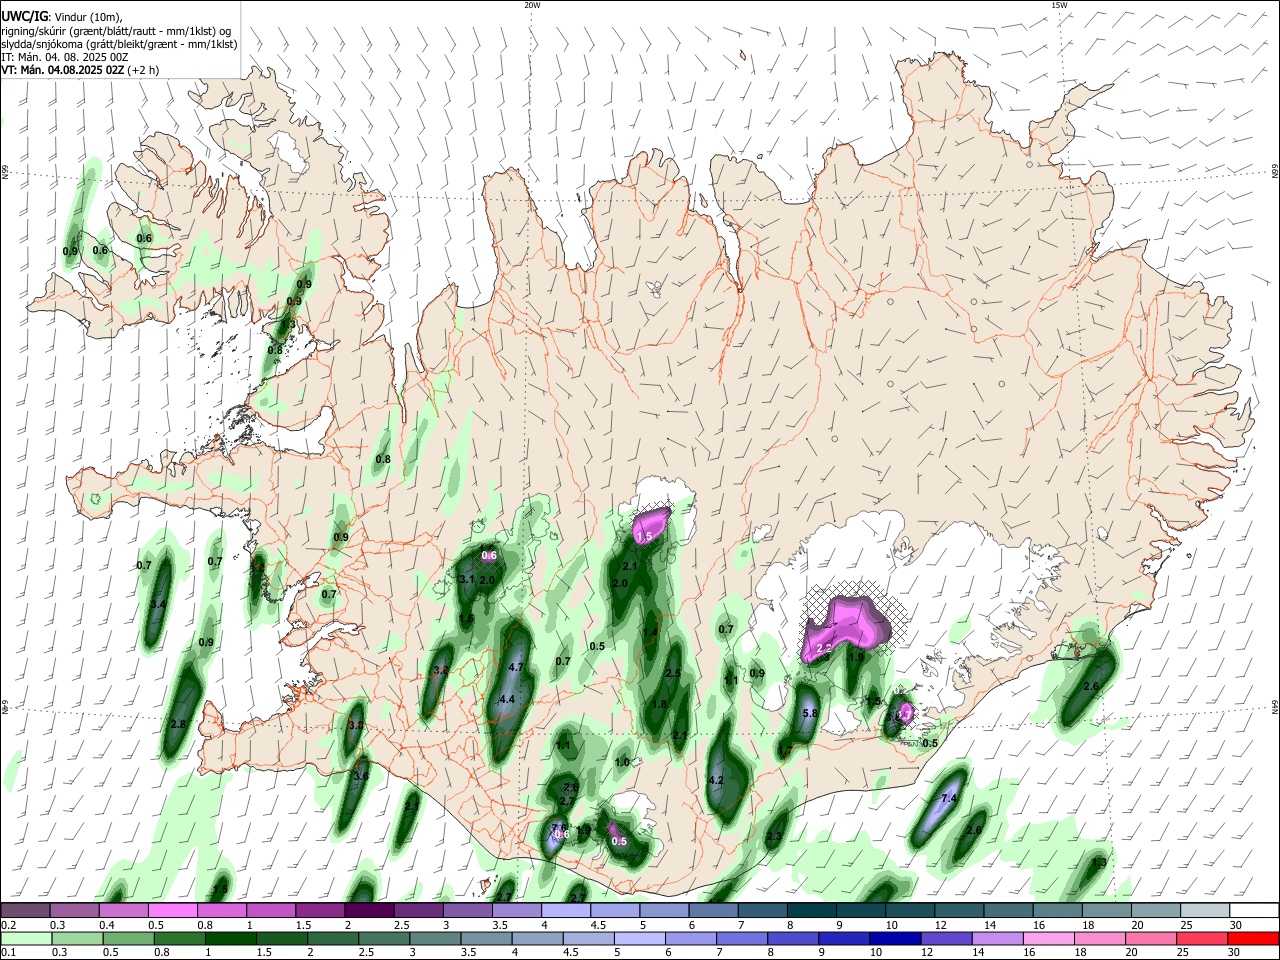The width and height of the screenshot is (1280, 960).
Task: Click the '1.8' precipitation value
Action: pyautogui.click(x=659, y=704)
